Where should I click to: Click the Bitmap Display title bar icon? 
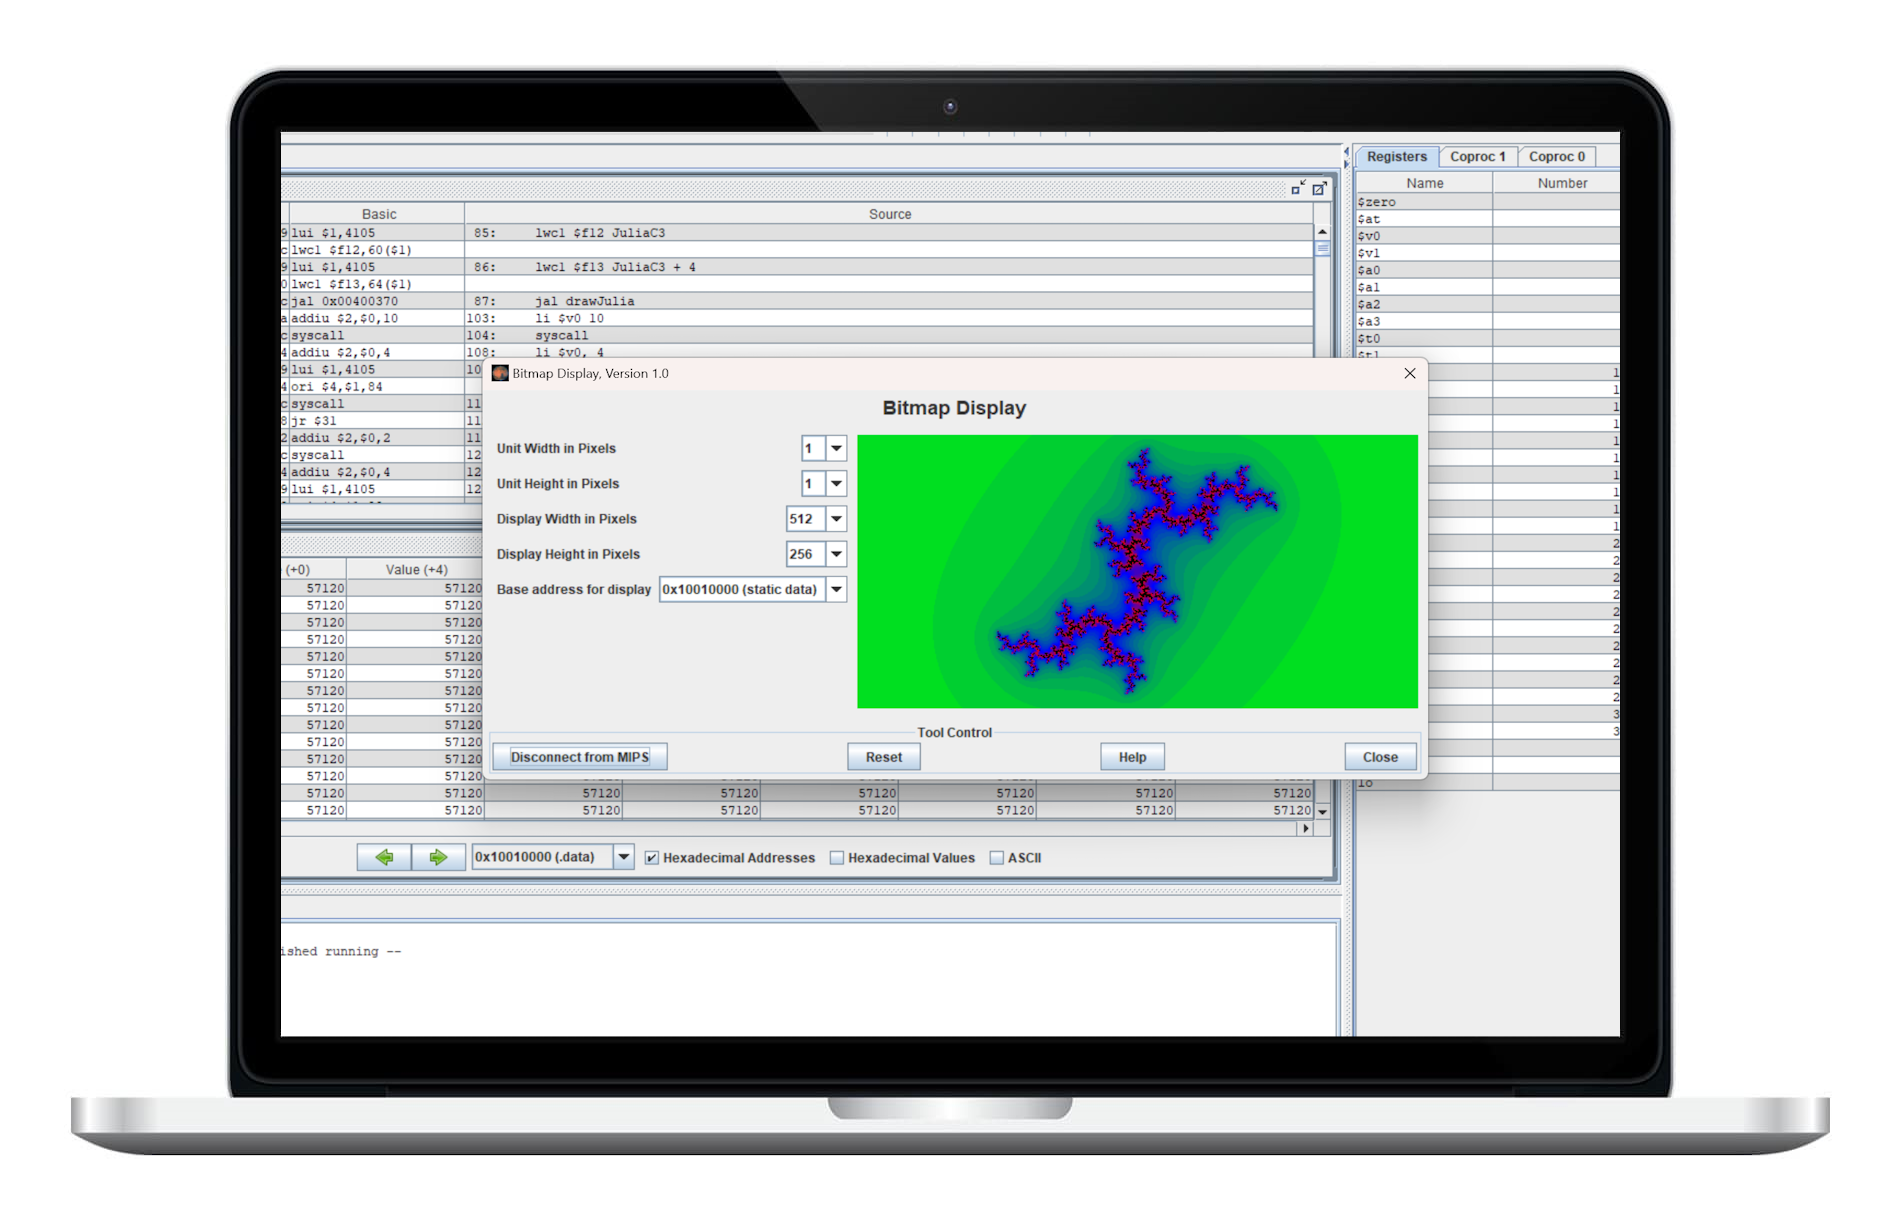click(500, 373)
